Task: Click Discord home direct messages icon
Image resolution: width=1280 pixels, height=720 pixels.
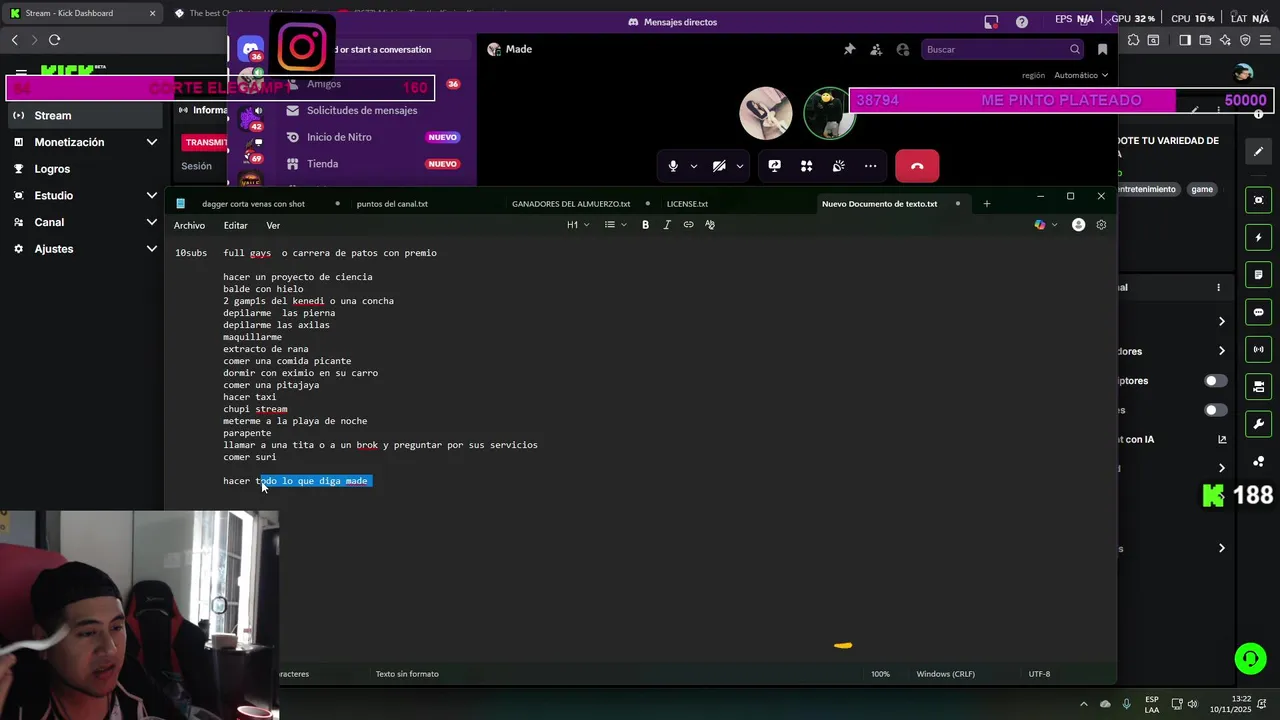Action: coord(250,49)
